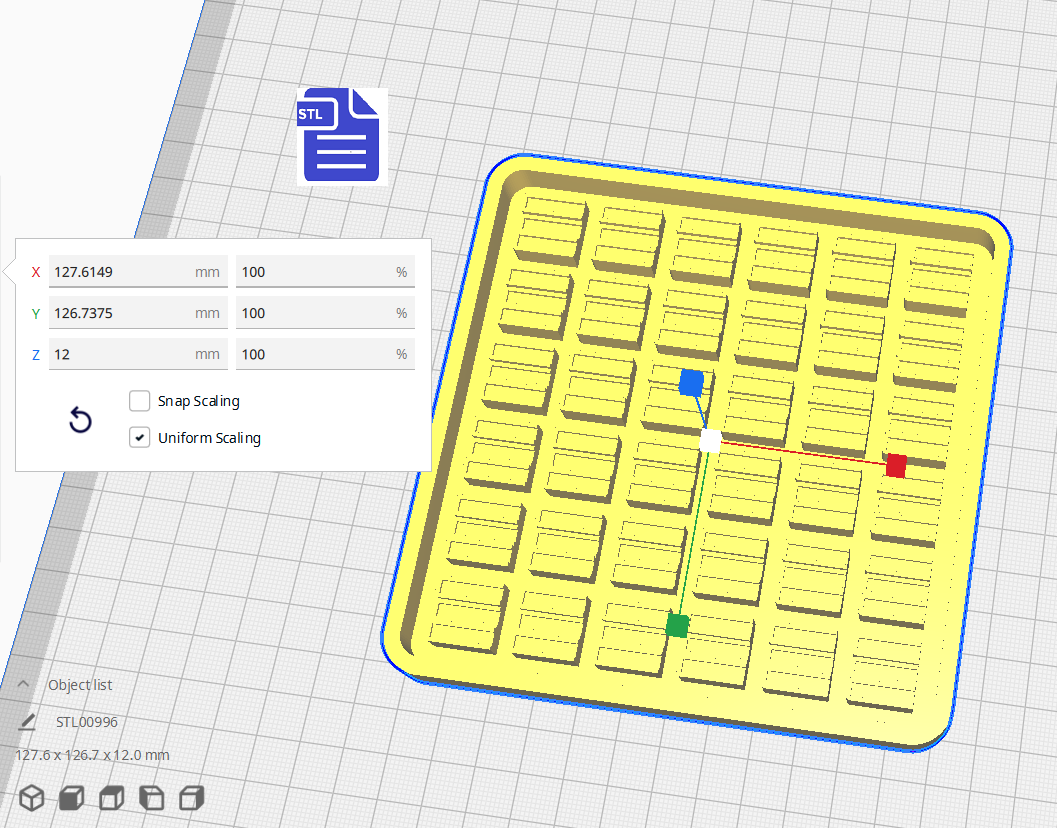Click the Y dimension mm input field

pos(120,313)
